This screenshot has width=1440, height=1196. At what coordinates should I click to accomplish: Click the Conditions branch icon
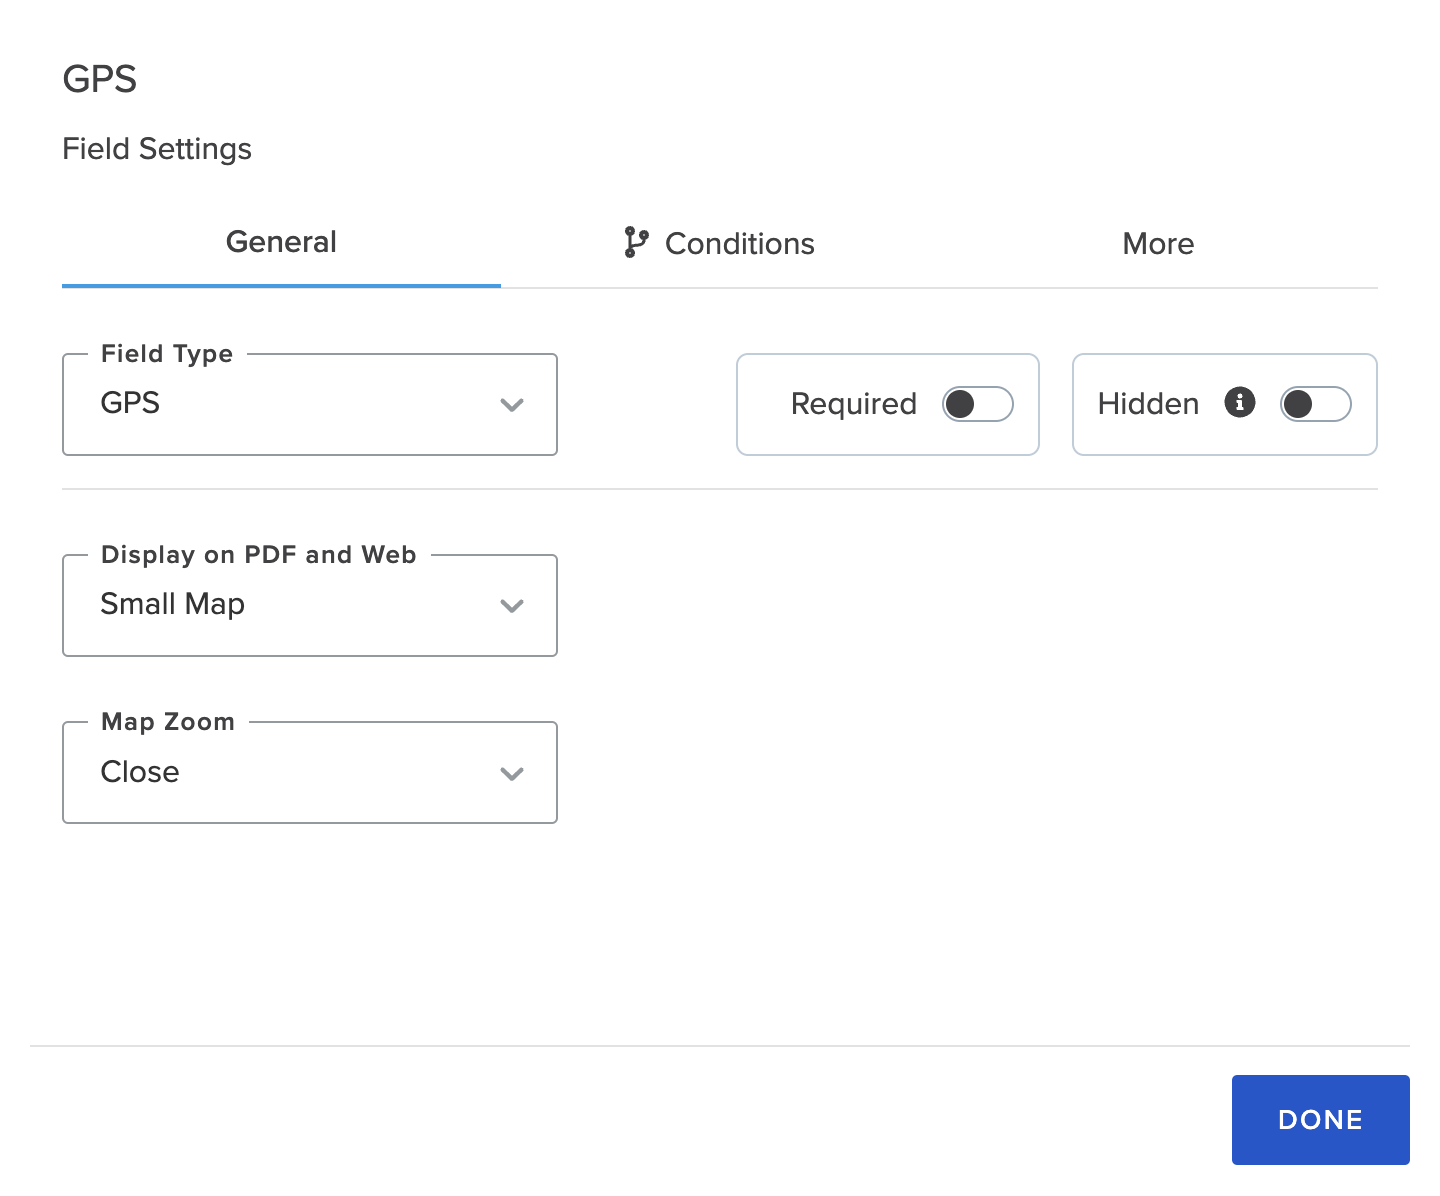pos(635,243)
